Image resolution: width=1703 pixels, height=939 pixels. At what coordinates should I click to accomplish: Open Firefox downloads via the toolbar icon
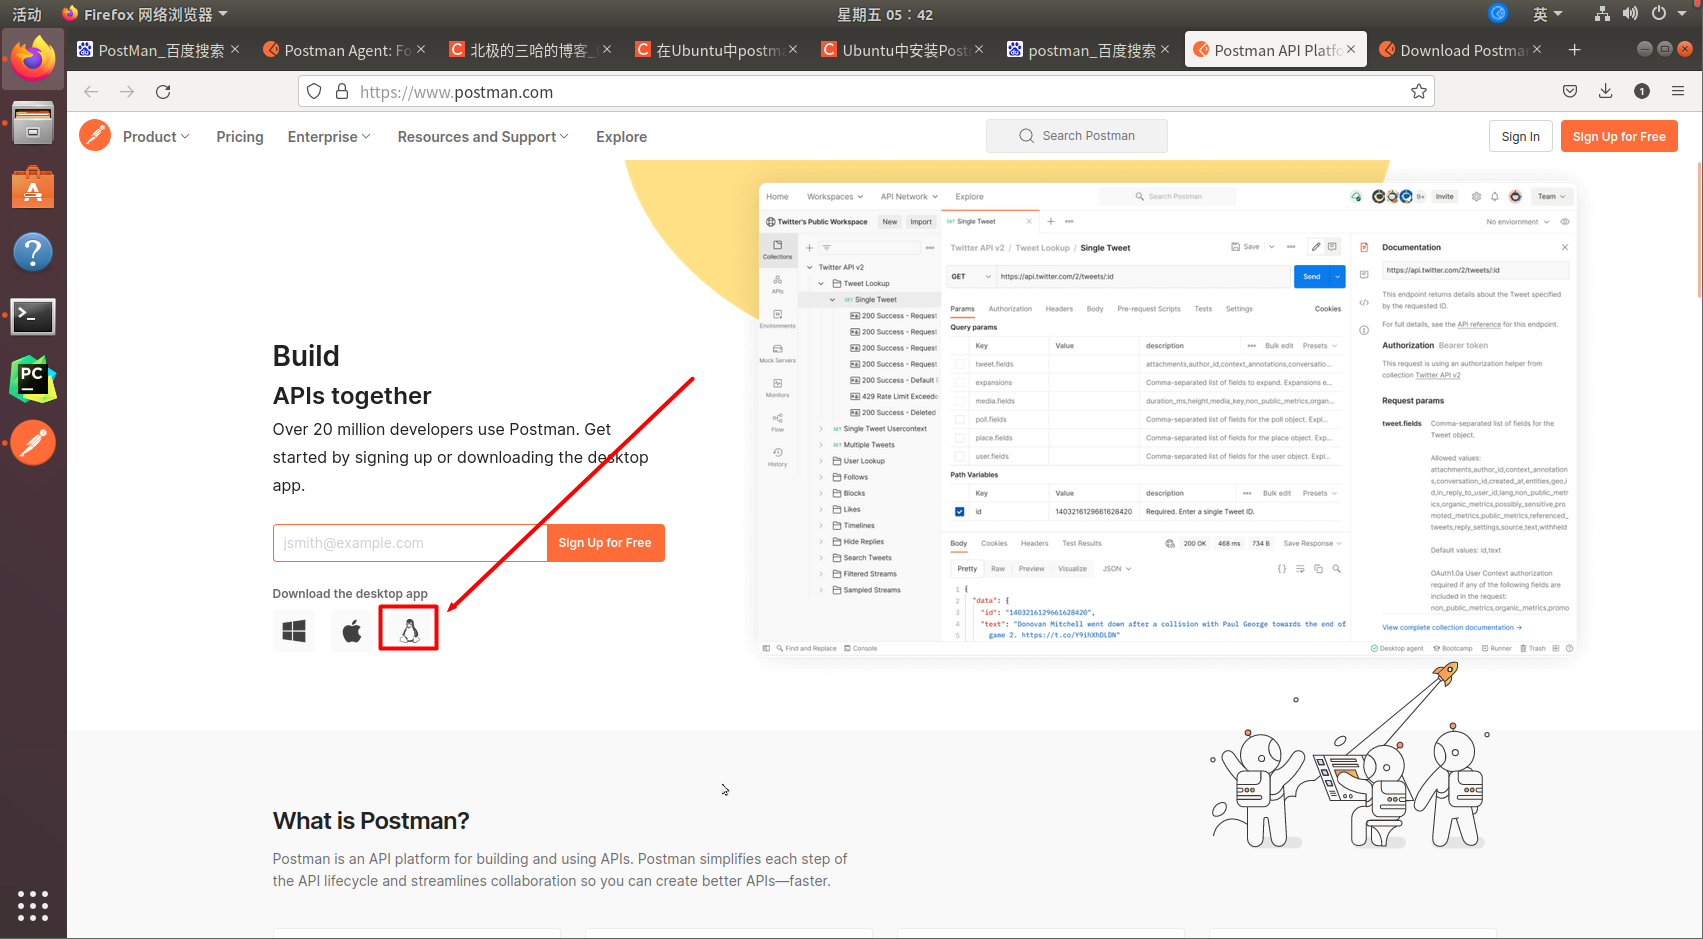1605,91
